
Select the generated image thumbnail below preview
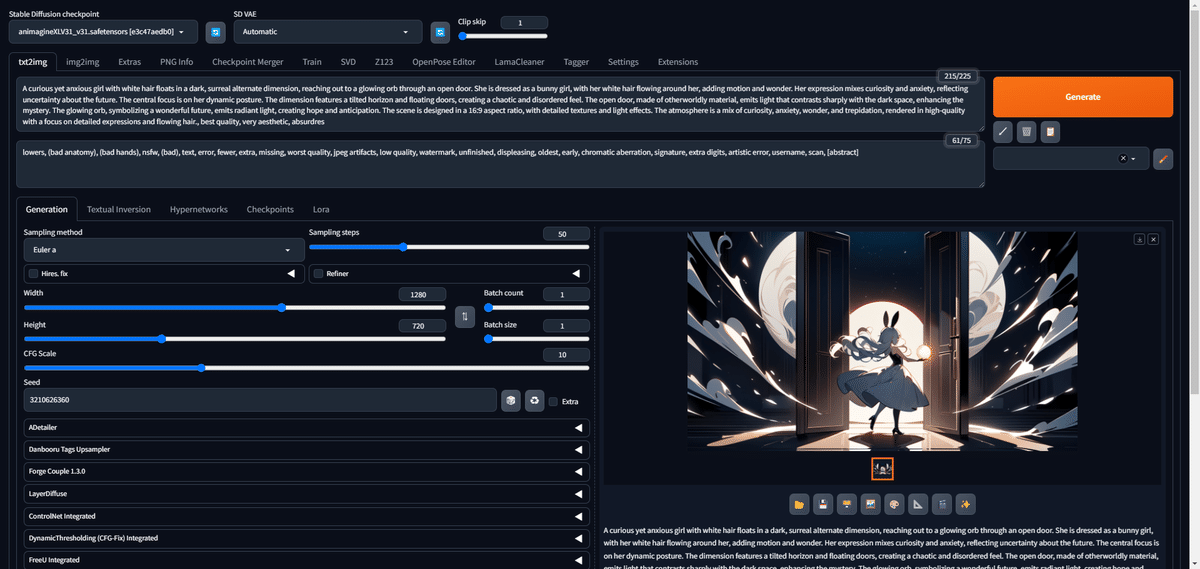click(882, 468)
